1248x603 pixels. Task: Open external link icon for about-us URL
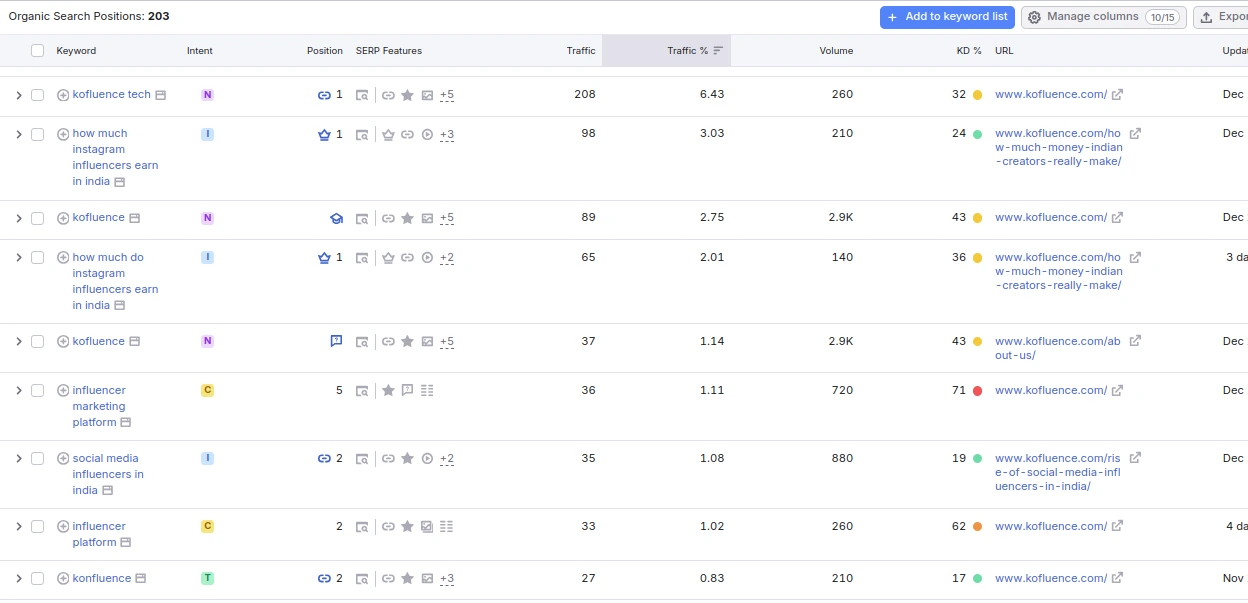[x=1135, y=341]
